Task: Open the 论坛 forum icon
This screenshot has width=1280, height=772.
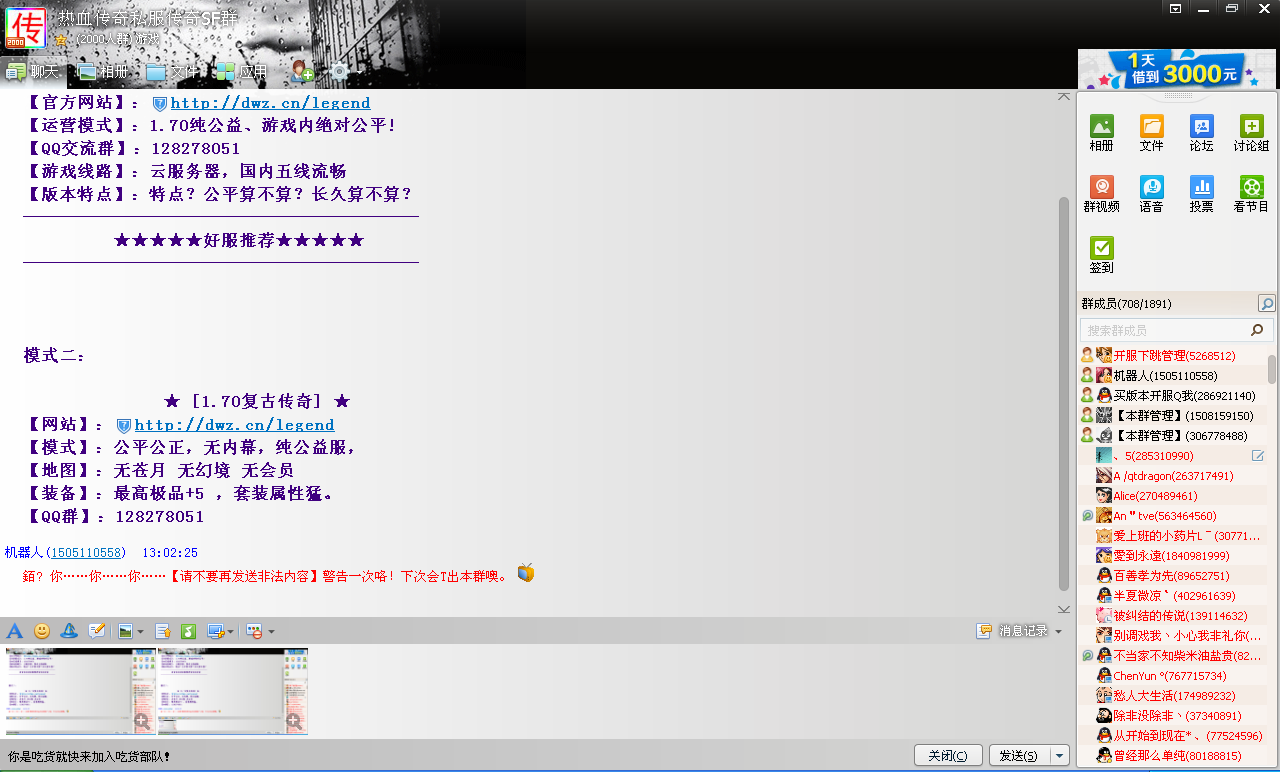Action: click(x=1201, y=134)
